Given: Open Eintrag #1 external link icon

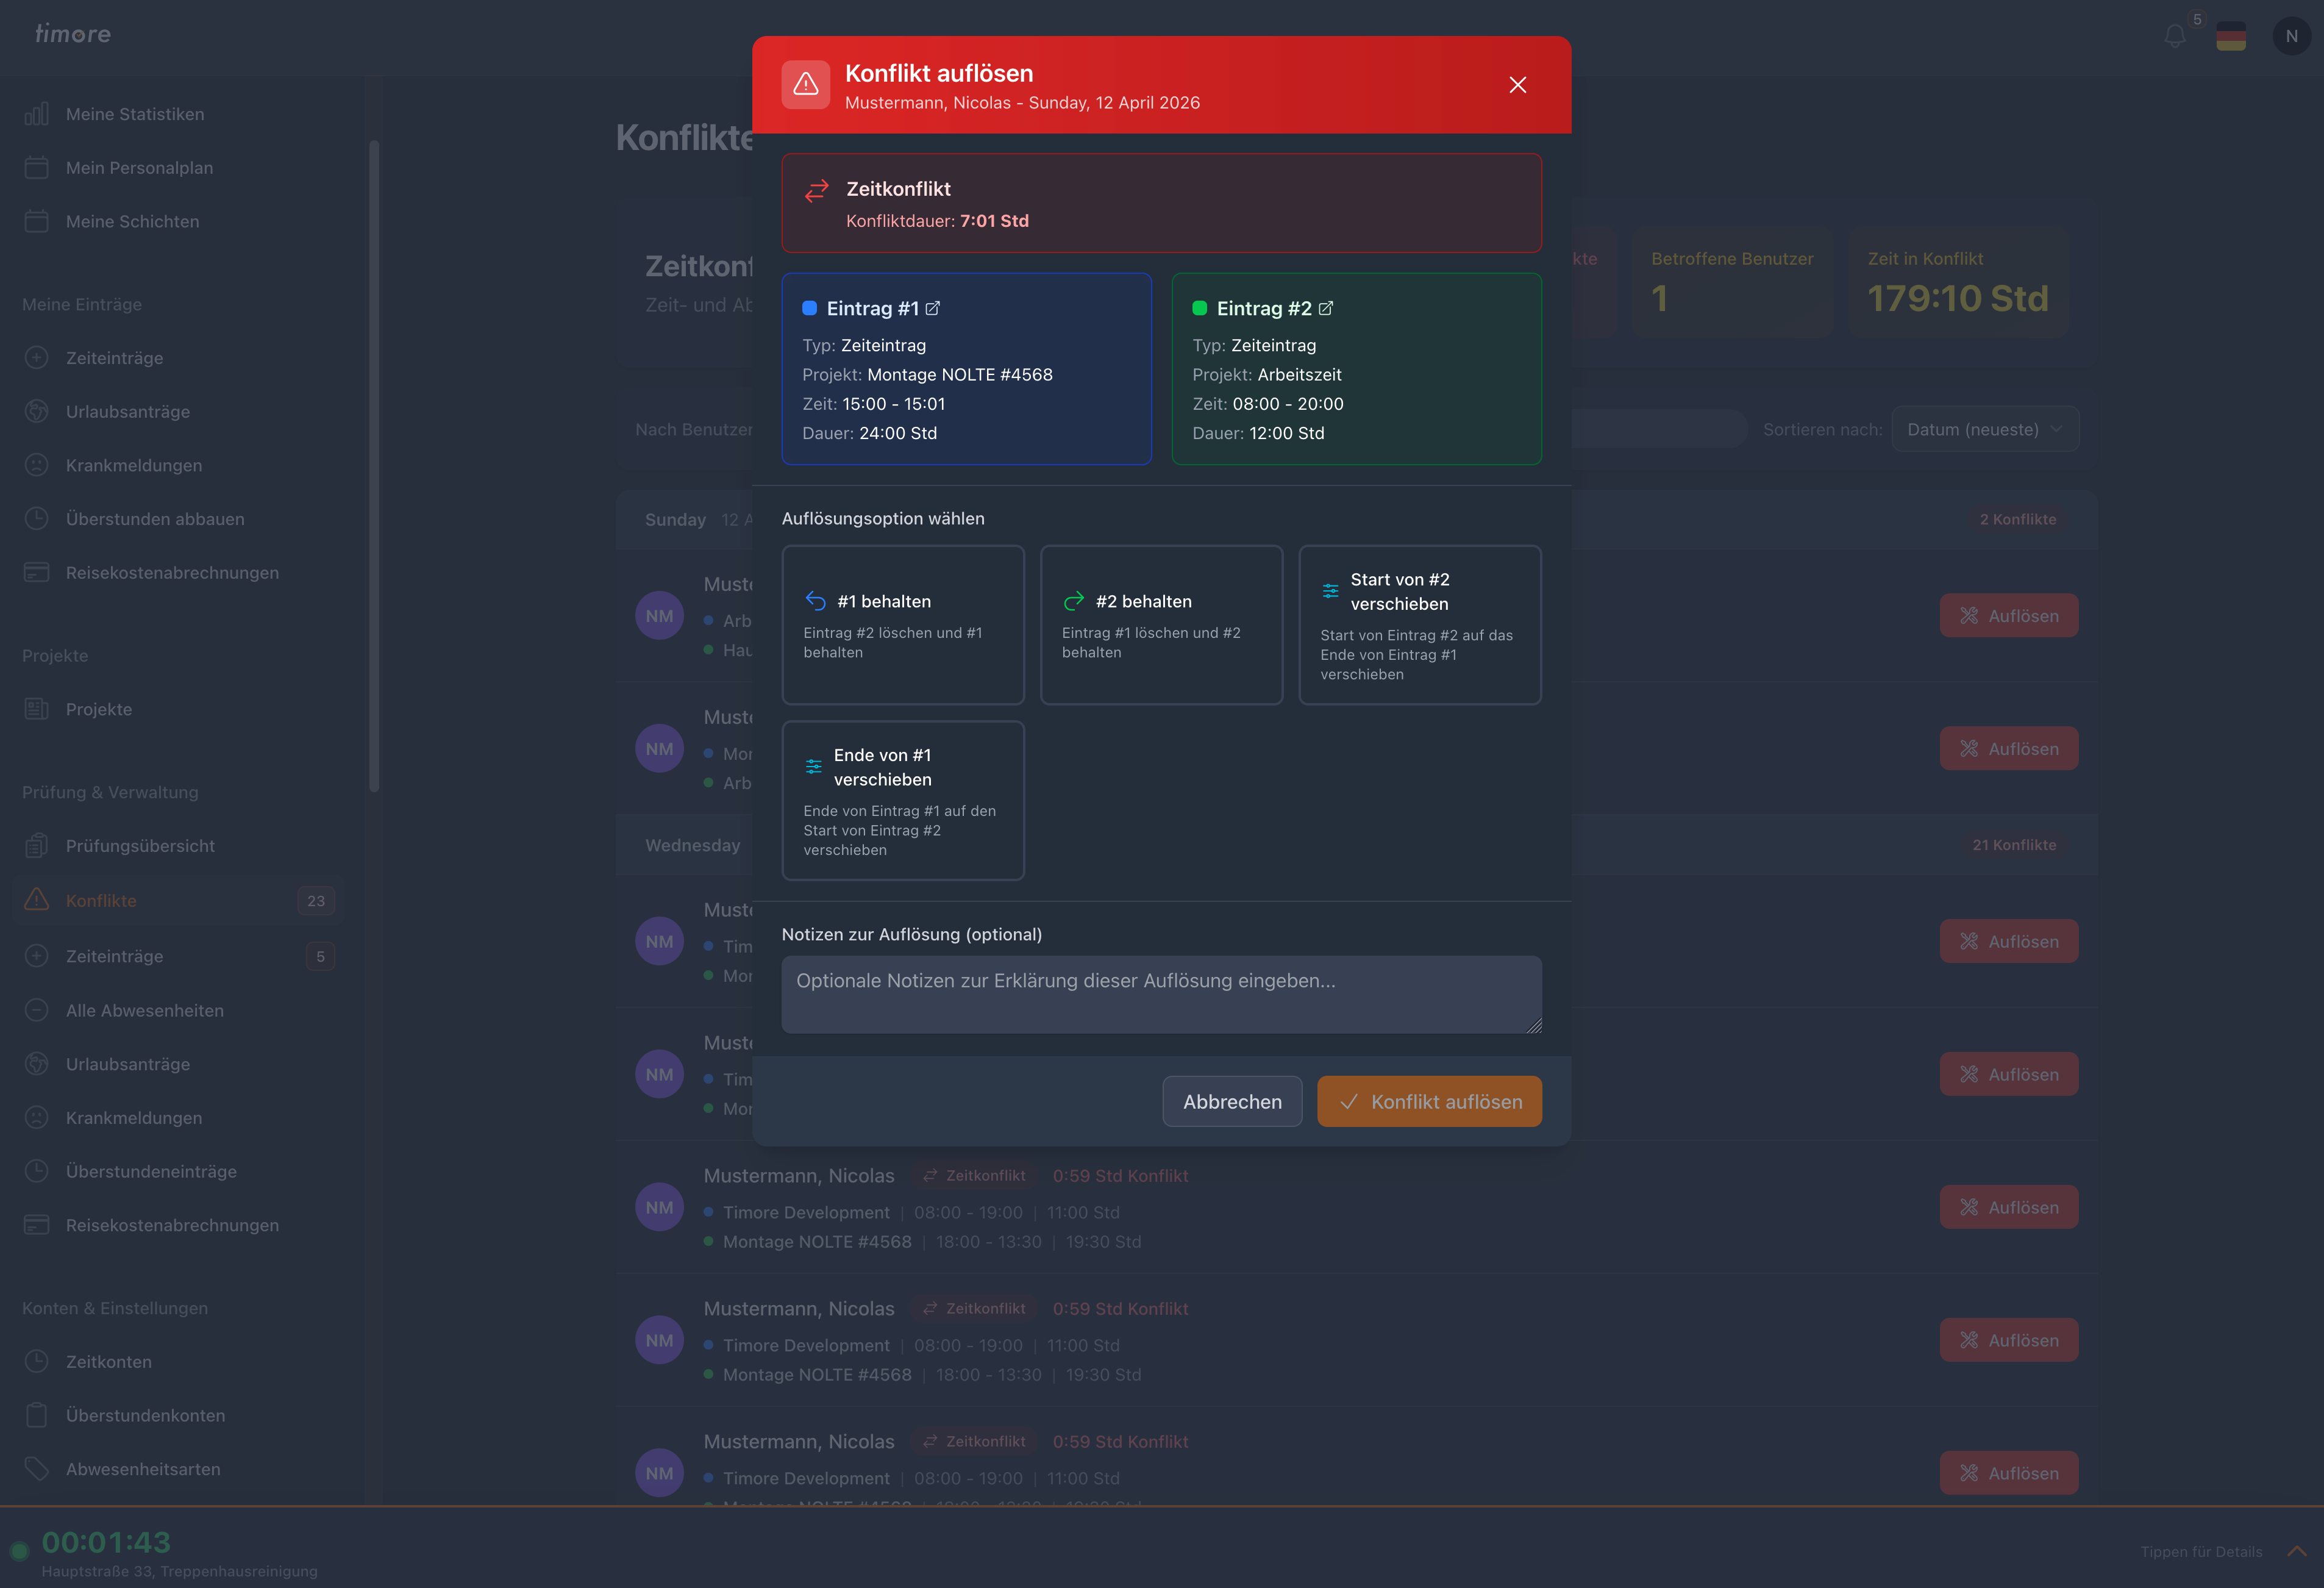Looking at the screenshot, I should (x=932, y=308).
